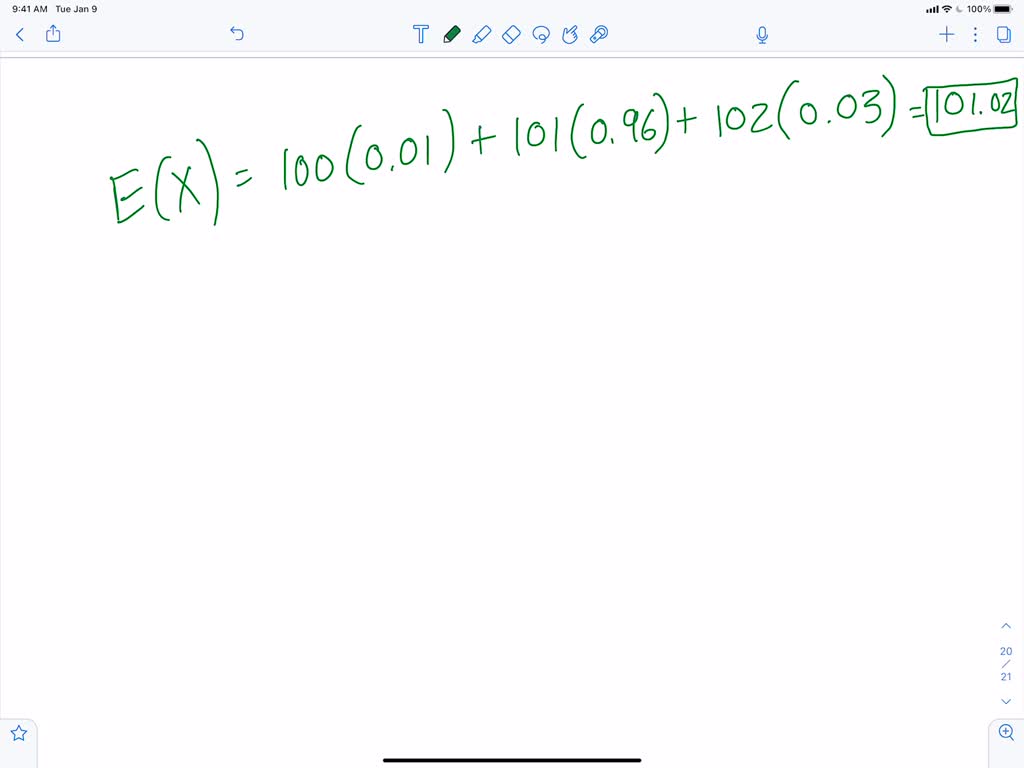The width and height of the screenshot is (1024, 768).
Task: Go to previous page with up chevron
Action: point(1006,626)
